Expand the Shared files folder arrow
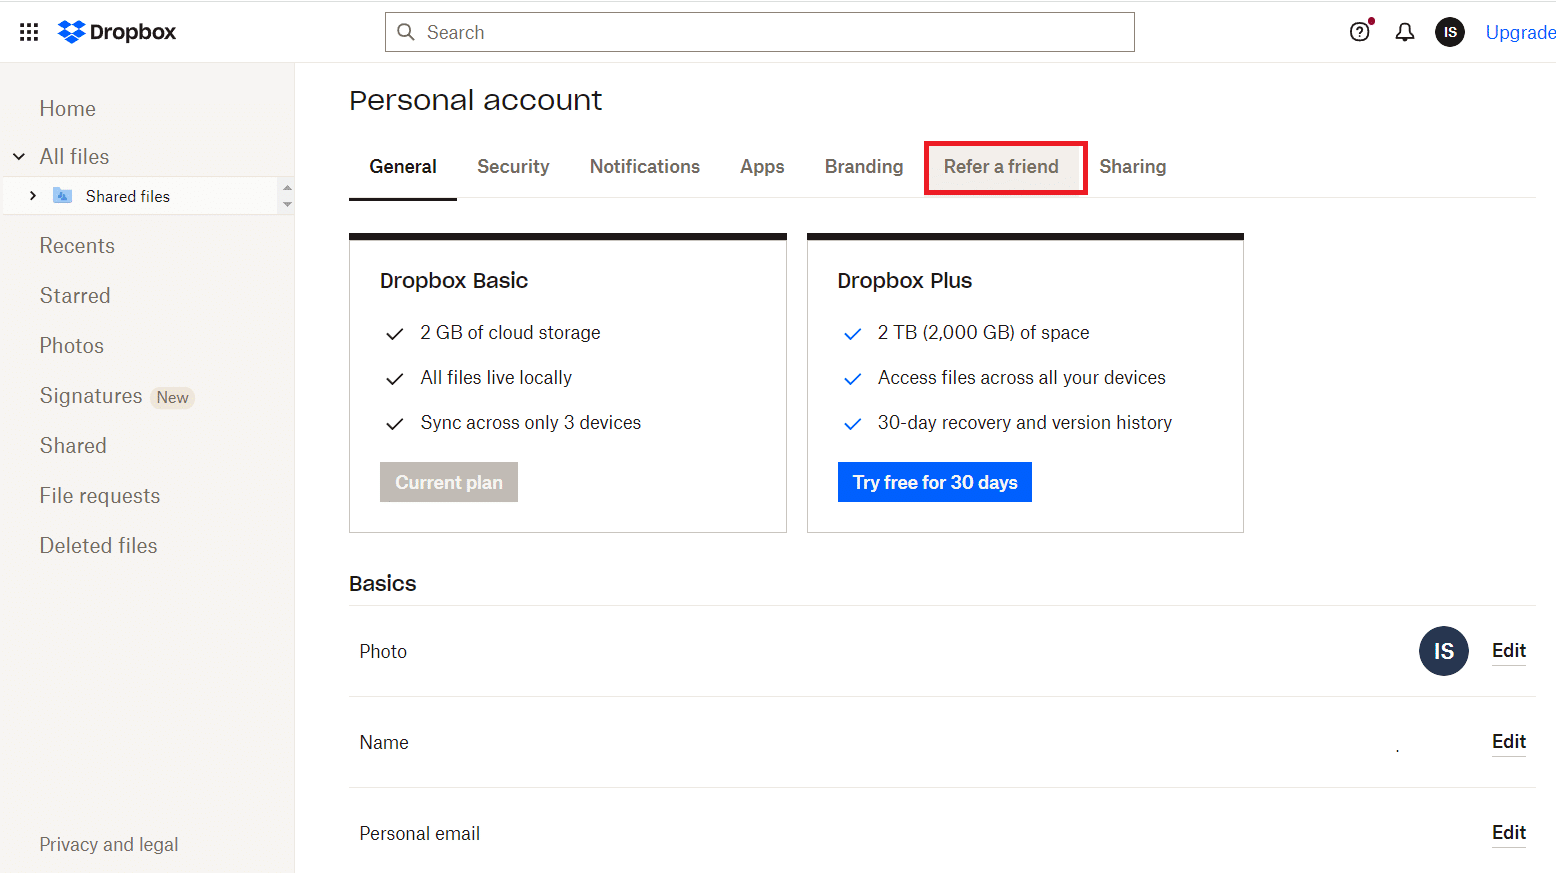Viewport: 1556px width, 873px height. pos(33,196)
